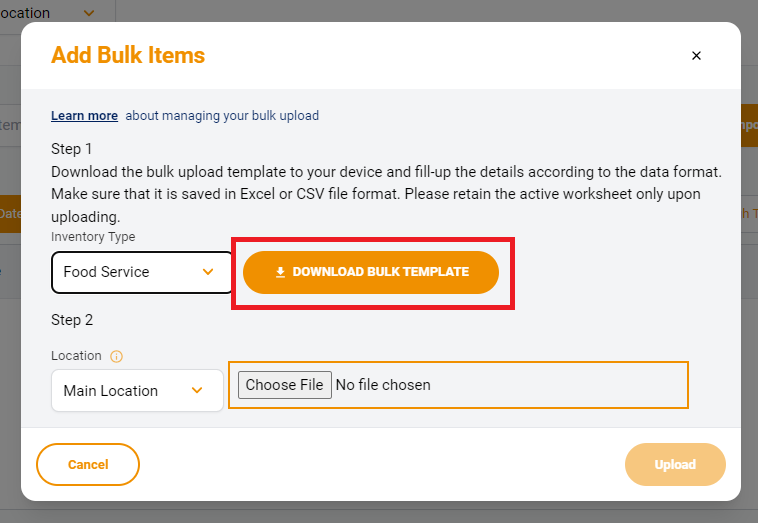Click the download arrow icon in template button

coord(280,272)
